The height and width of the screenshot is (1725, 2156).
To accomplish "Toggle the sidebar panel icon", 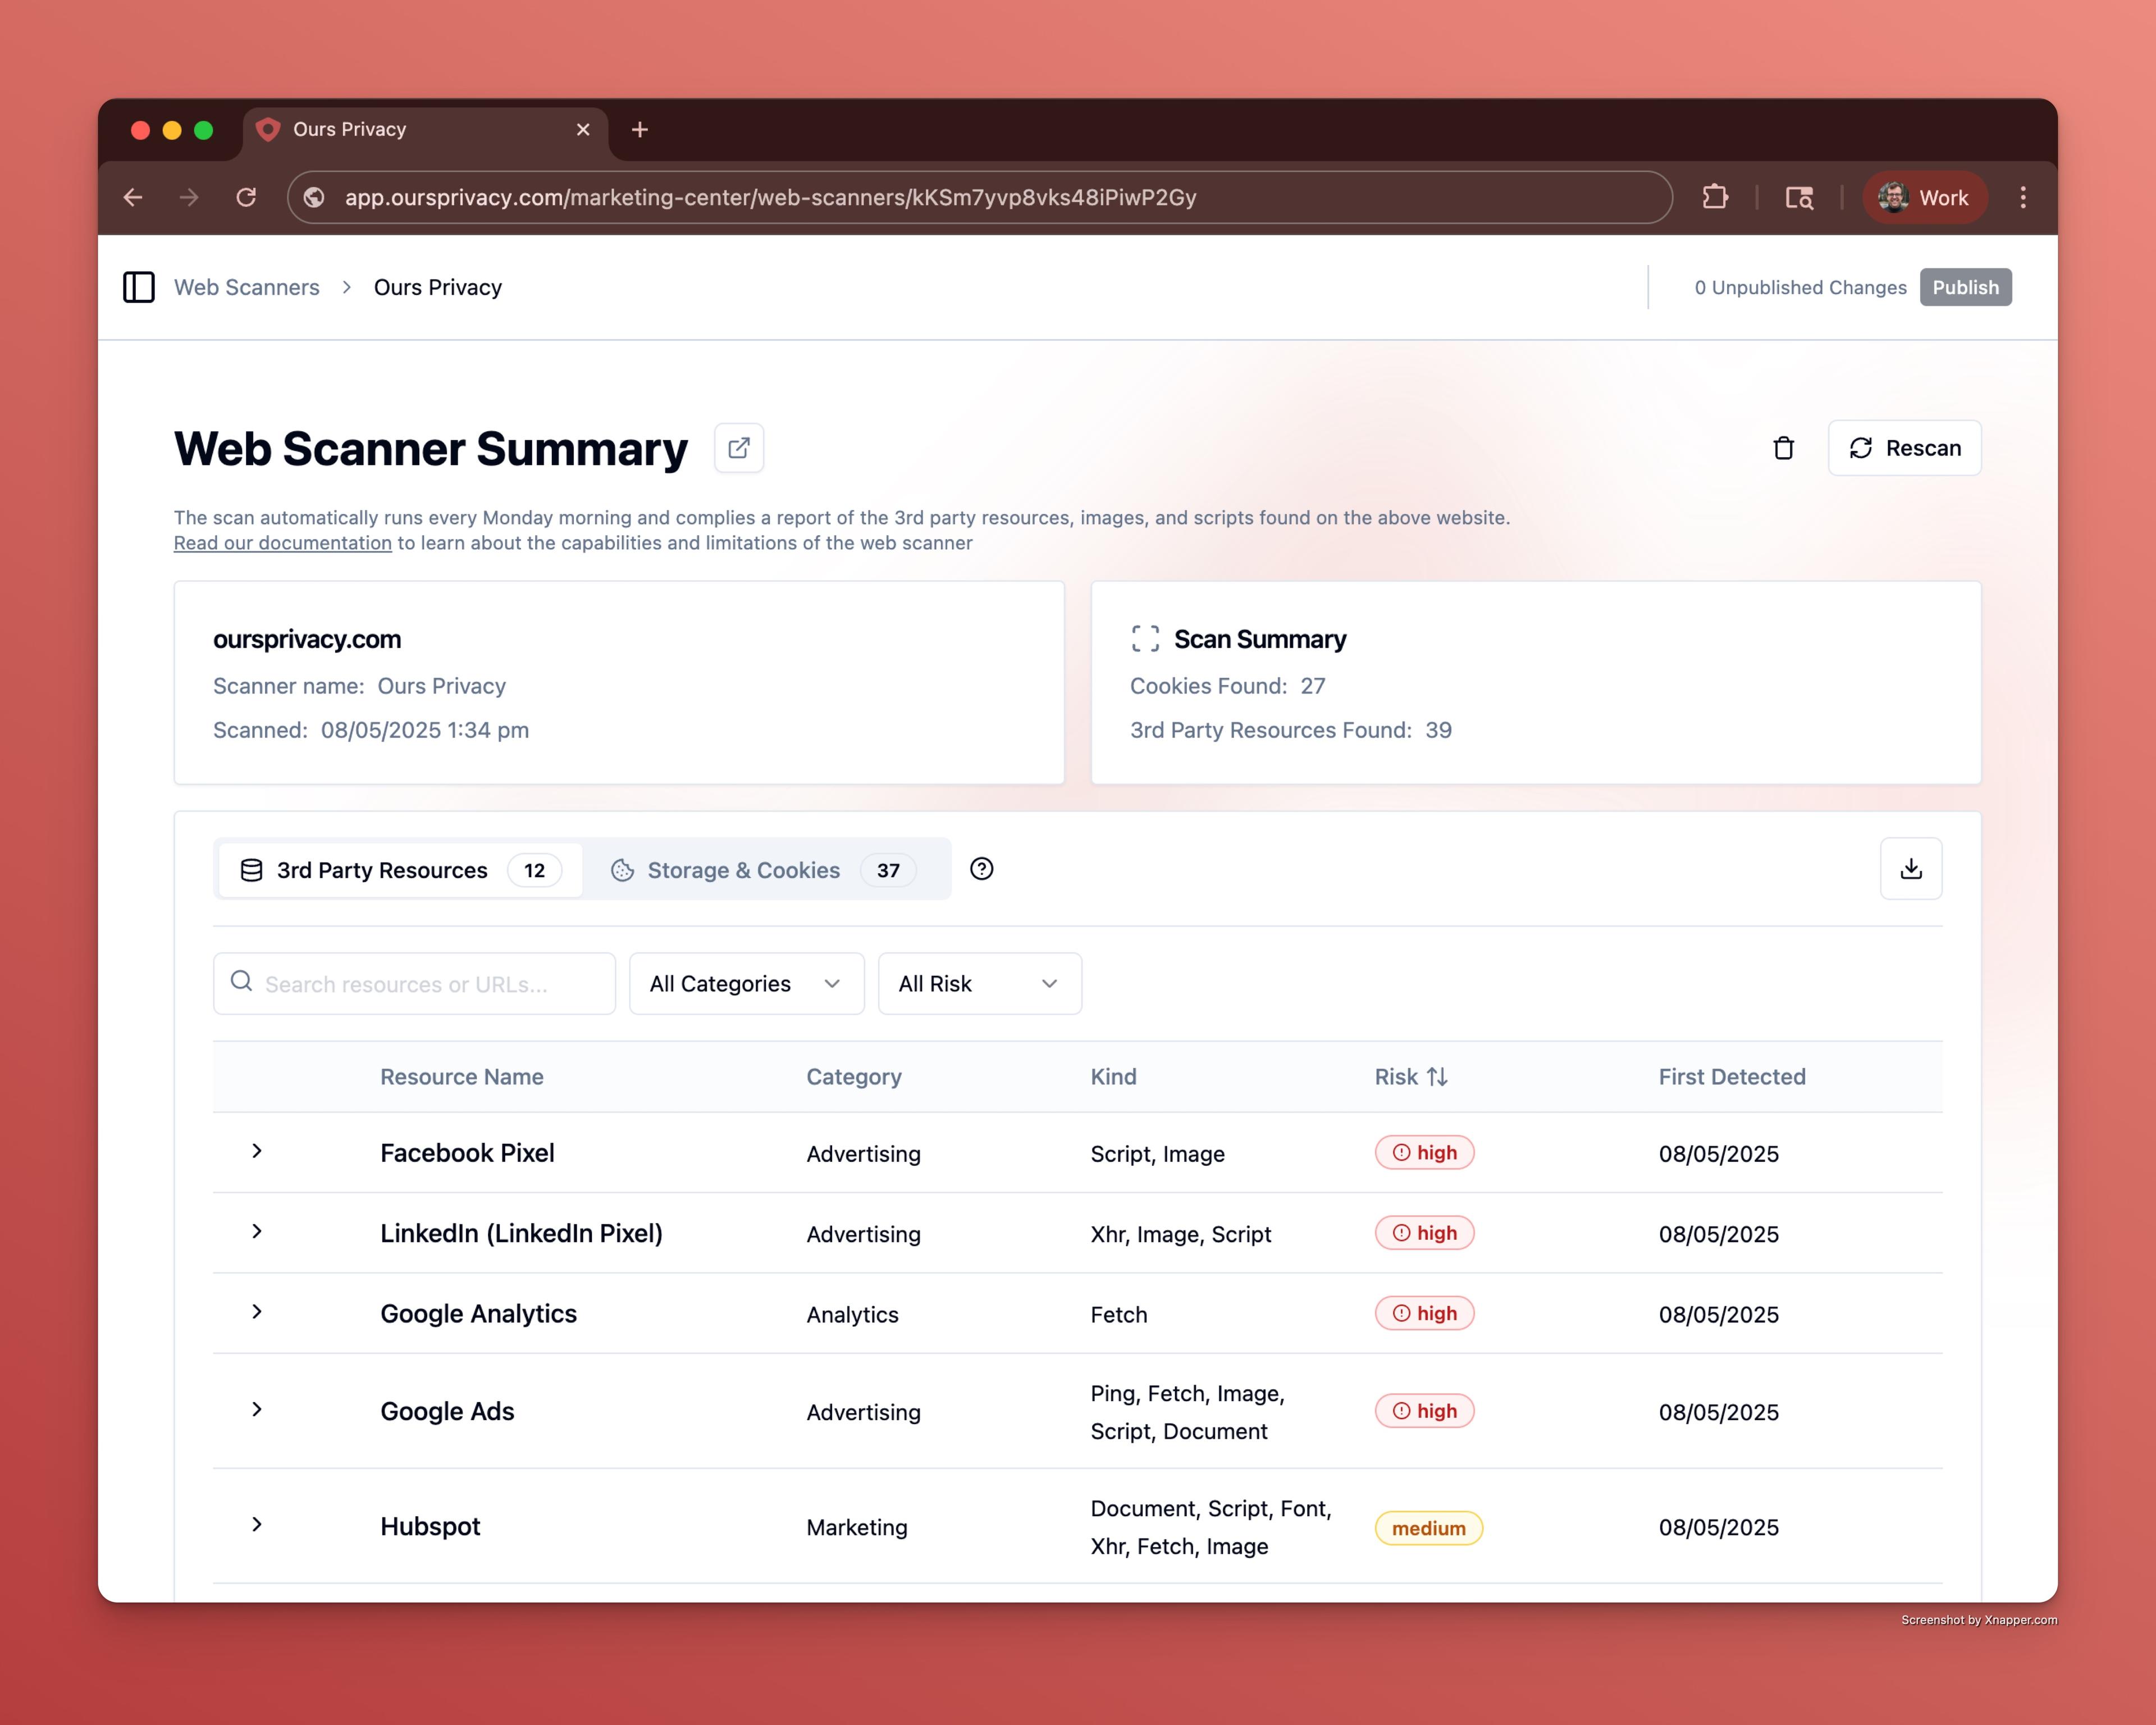I will (x=138, y=287).
